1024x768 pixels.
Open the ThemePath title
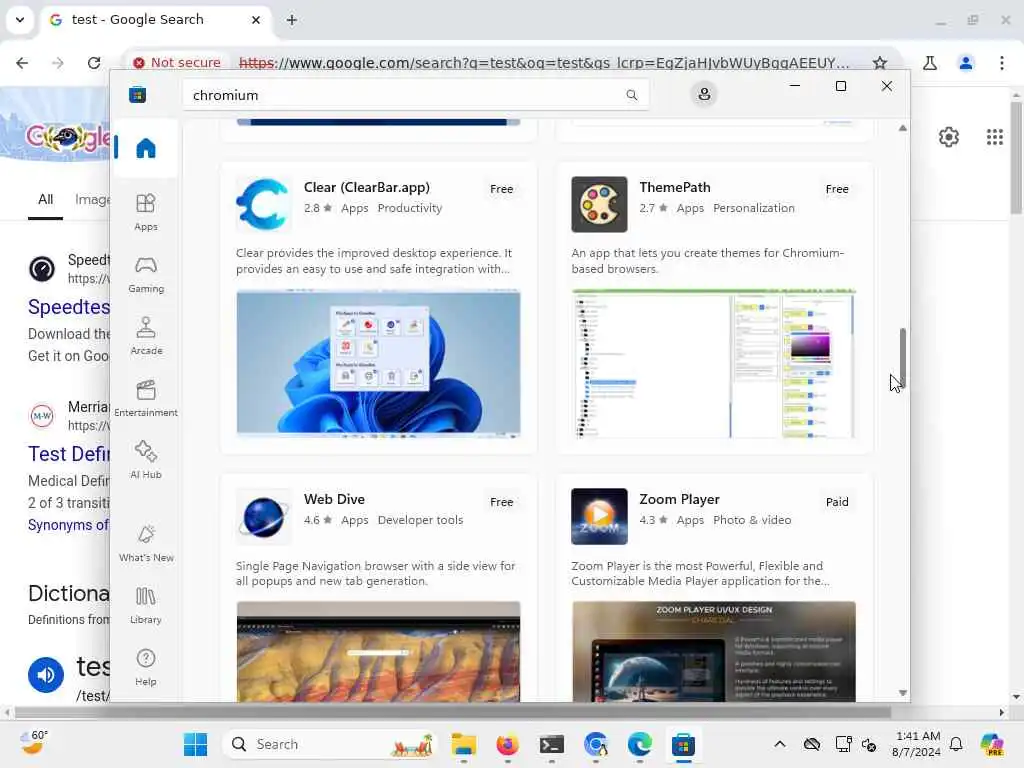pos(675,187)
